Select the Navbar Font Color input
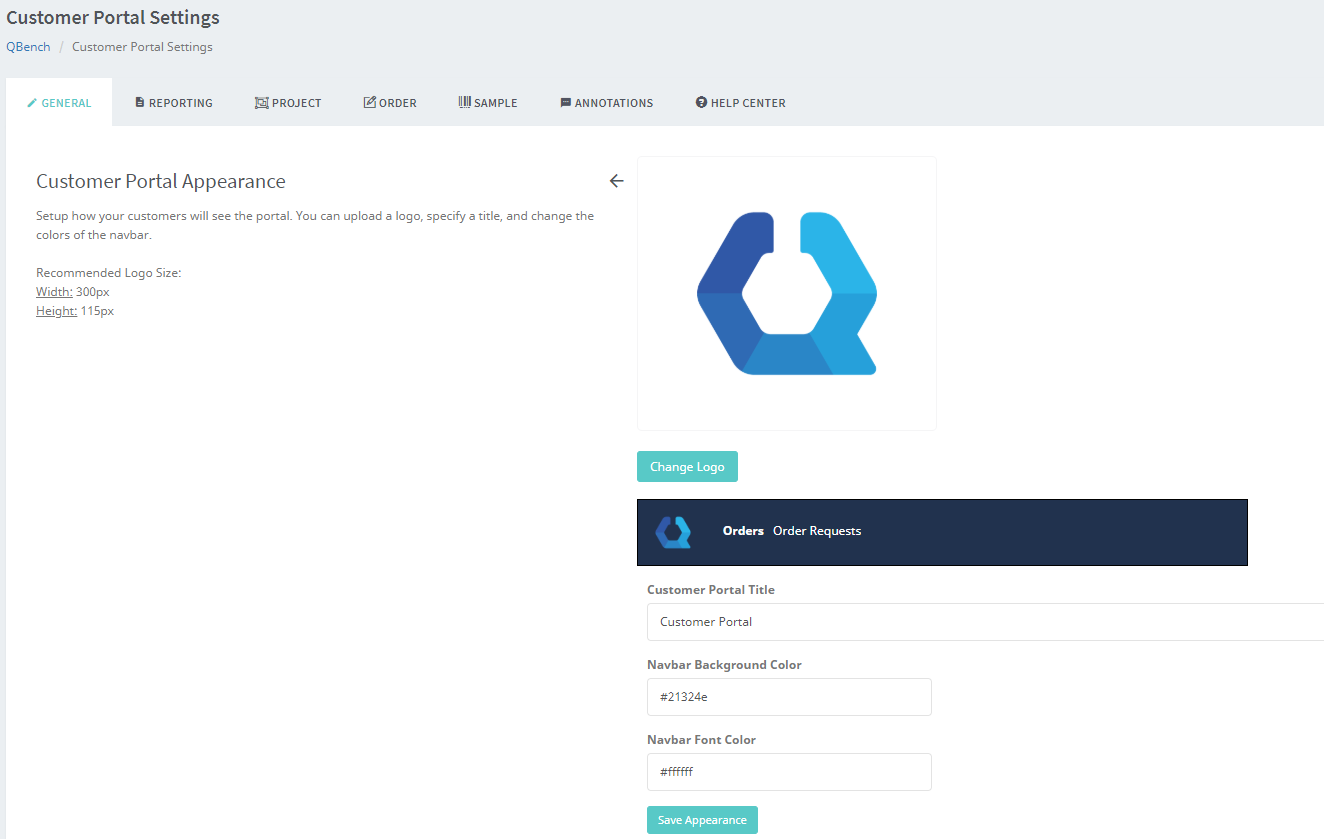 (789, 771)
